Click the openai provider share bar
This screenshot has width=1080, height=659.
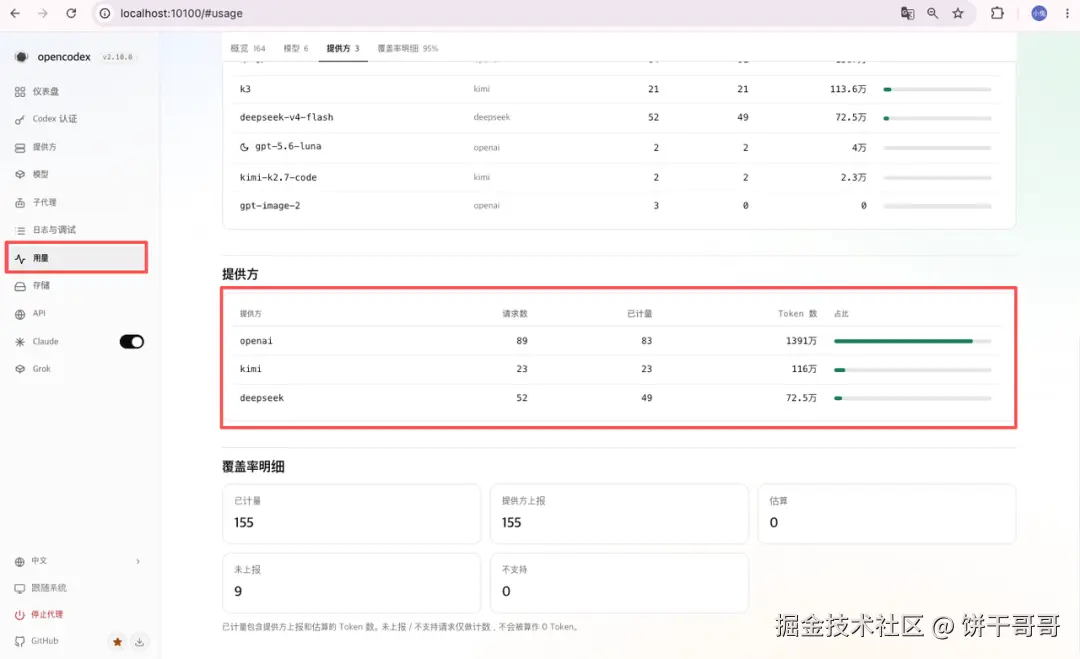913,342
